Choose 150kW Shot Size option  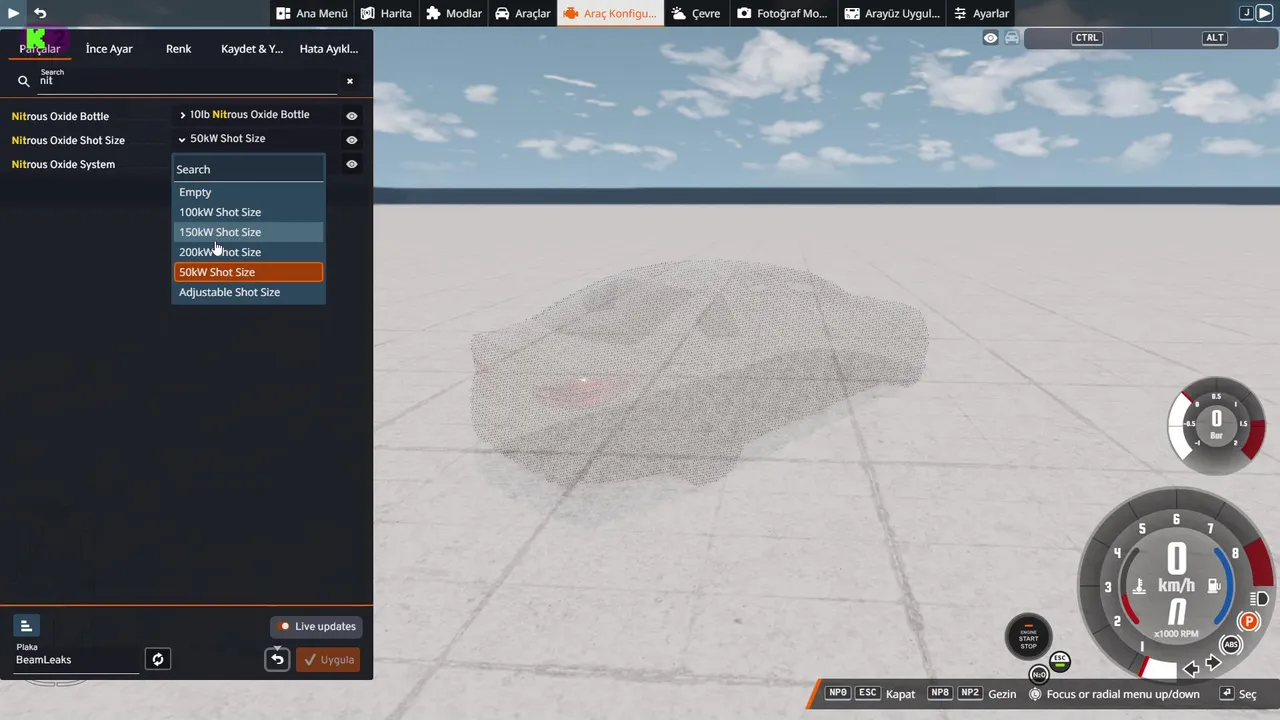click(x=249, y=232)
